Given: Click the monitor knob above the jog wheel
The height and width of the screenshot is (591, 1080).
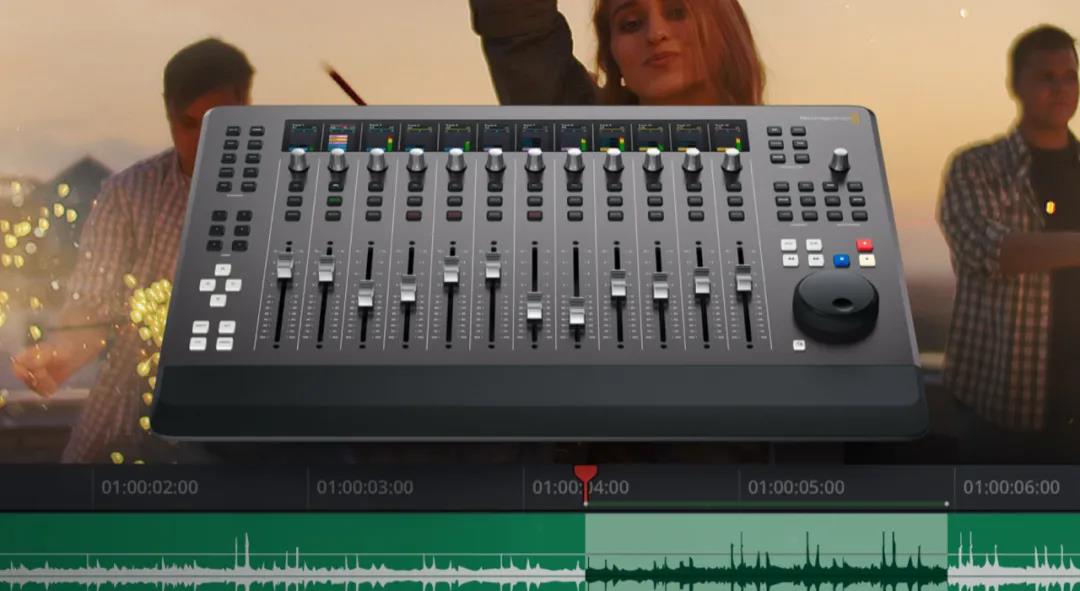Looking at the screenshot, I should (839, 159).
